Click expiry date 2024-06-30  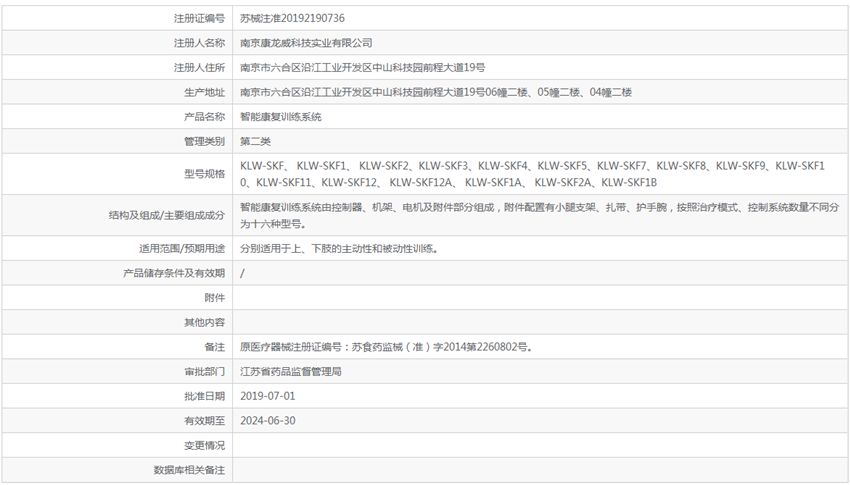(x=268, y=421)
